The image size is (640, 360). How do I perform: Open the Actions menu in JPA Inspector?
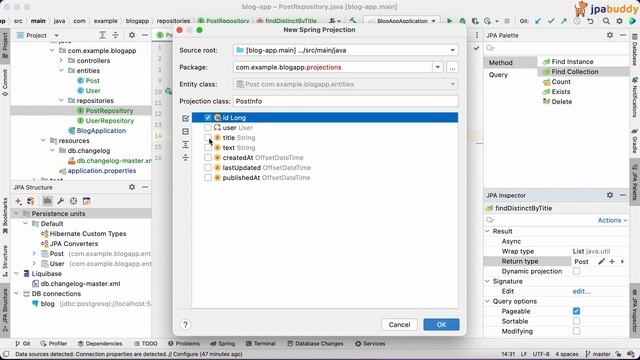tap(612, 220)
